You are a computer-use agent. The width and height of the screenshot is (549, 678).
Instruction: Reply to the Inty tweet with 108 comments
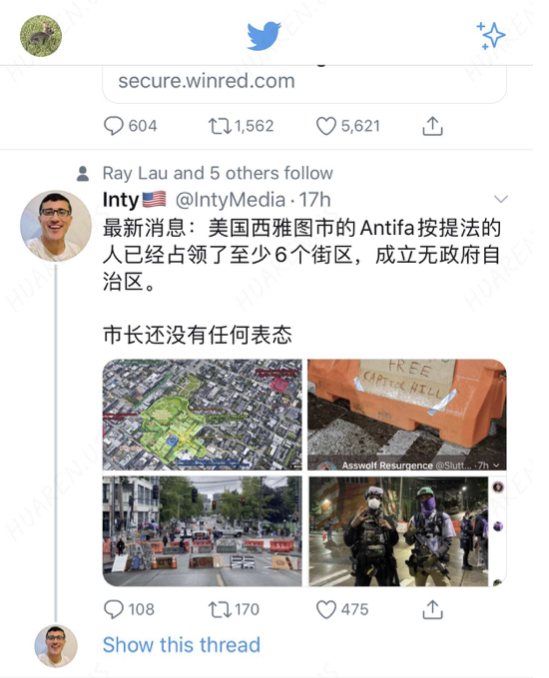[x=114, y=610]
